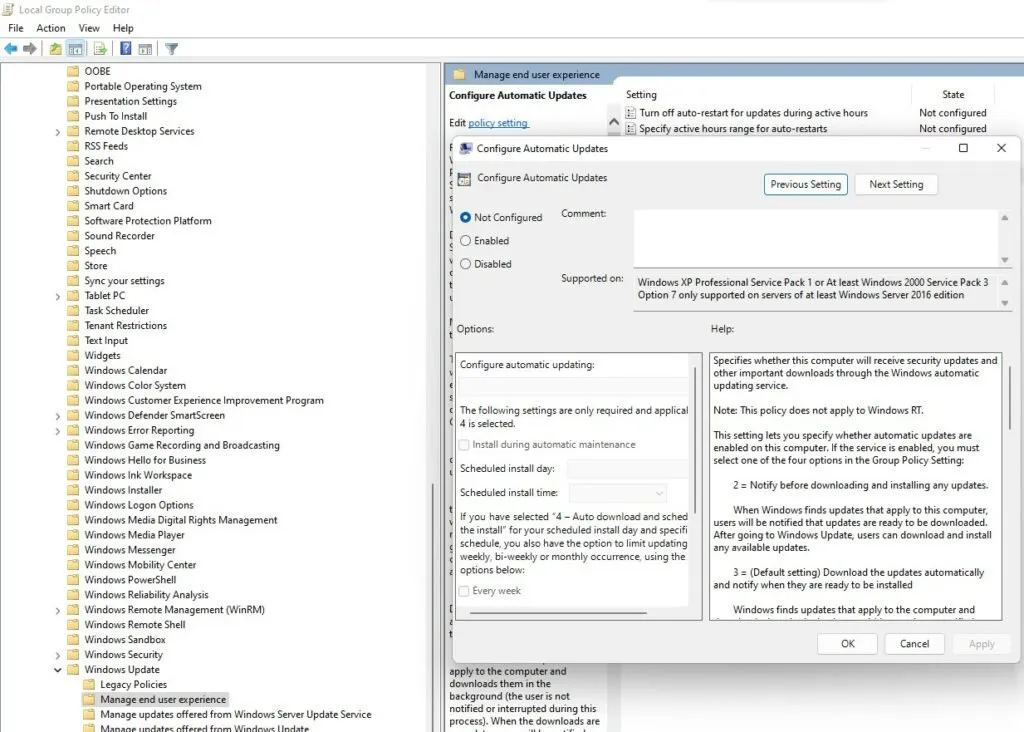This screenshot has height=732, width=1024.
Task: Click the Export List toolbar icon
Action: [x=100, y=48]
